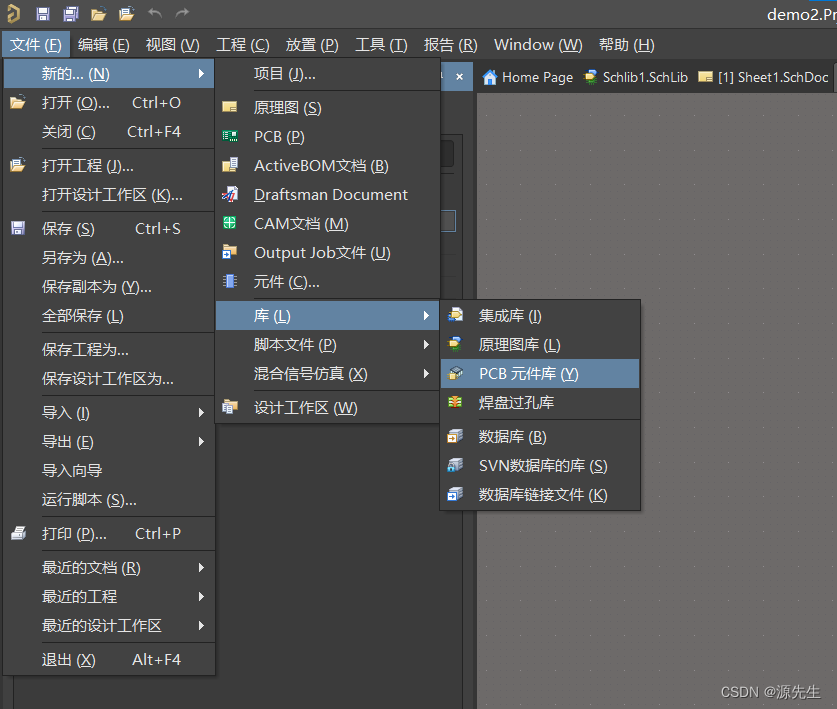Expand the 最近的设计工作区 submenu arrow
This screenshot has width=837, height=709.
pyautogui.click(x=201, y=625)
